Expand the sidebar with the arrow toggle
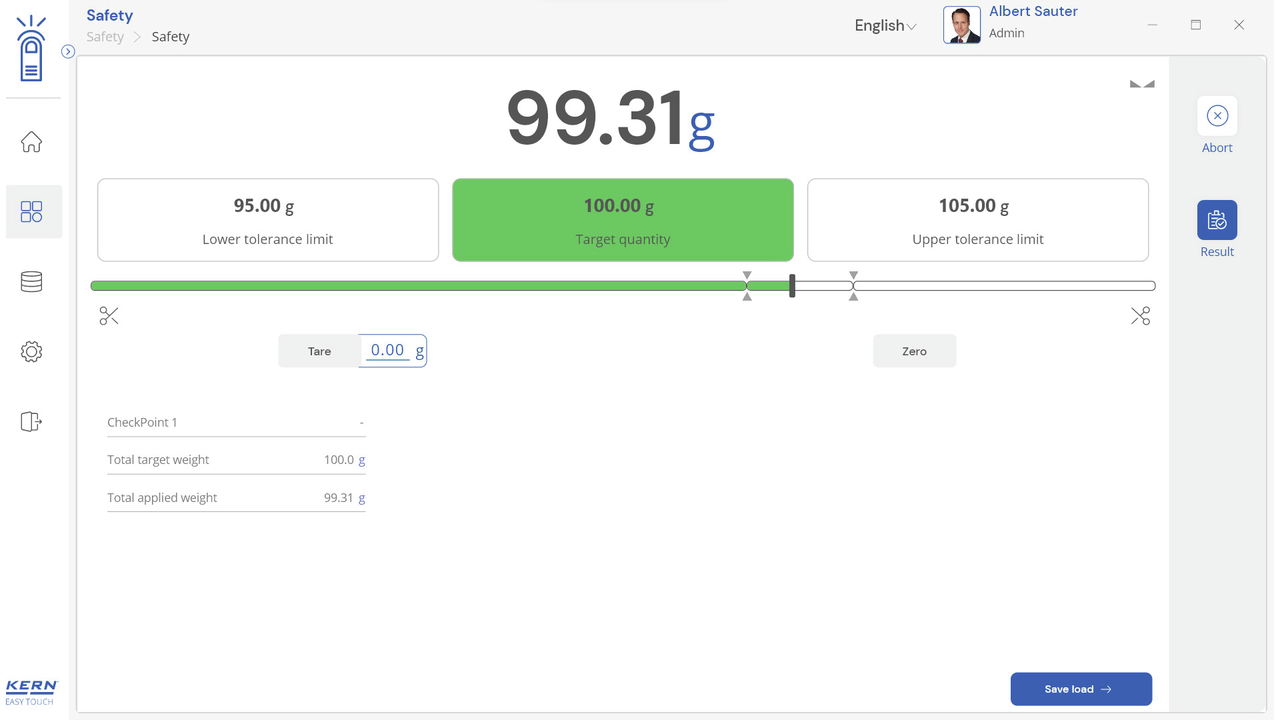 point(68,52)
